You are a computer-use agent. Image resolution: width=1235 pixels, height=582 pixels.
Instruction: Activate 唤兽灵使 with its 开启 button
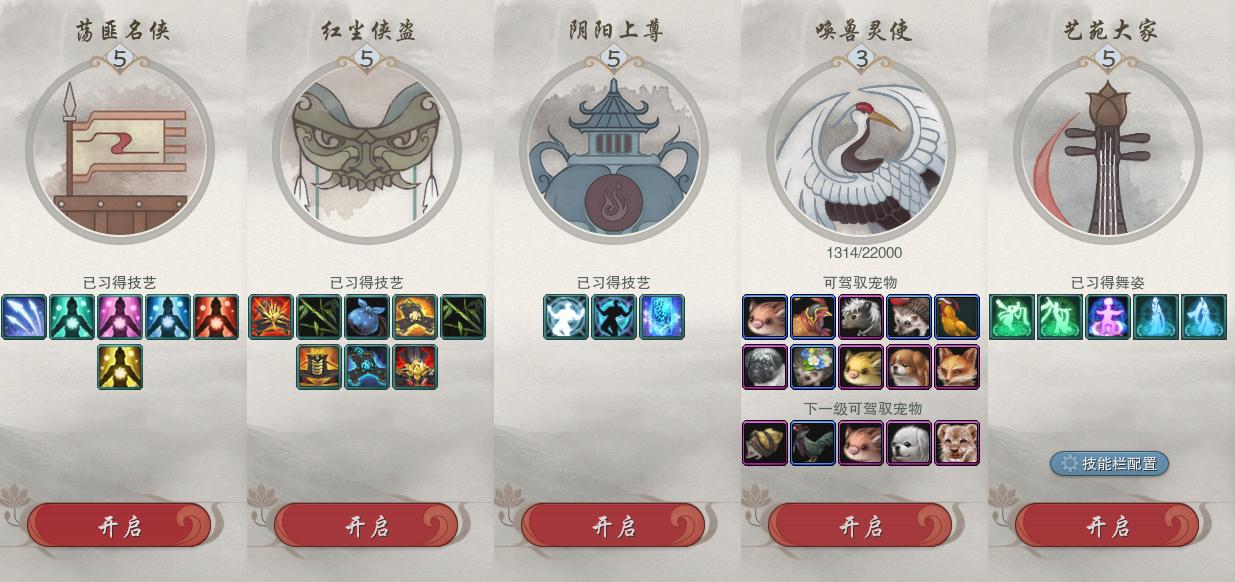(x=860, y=526)
